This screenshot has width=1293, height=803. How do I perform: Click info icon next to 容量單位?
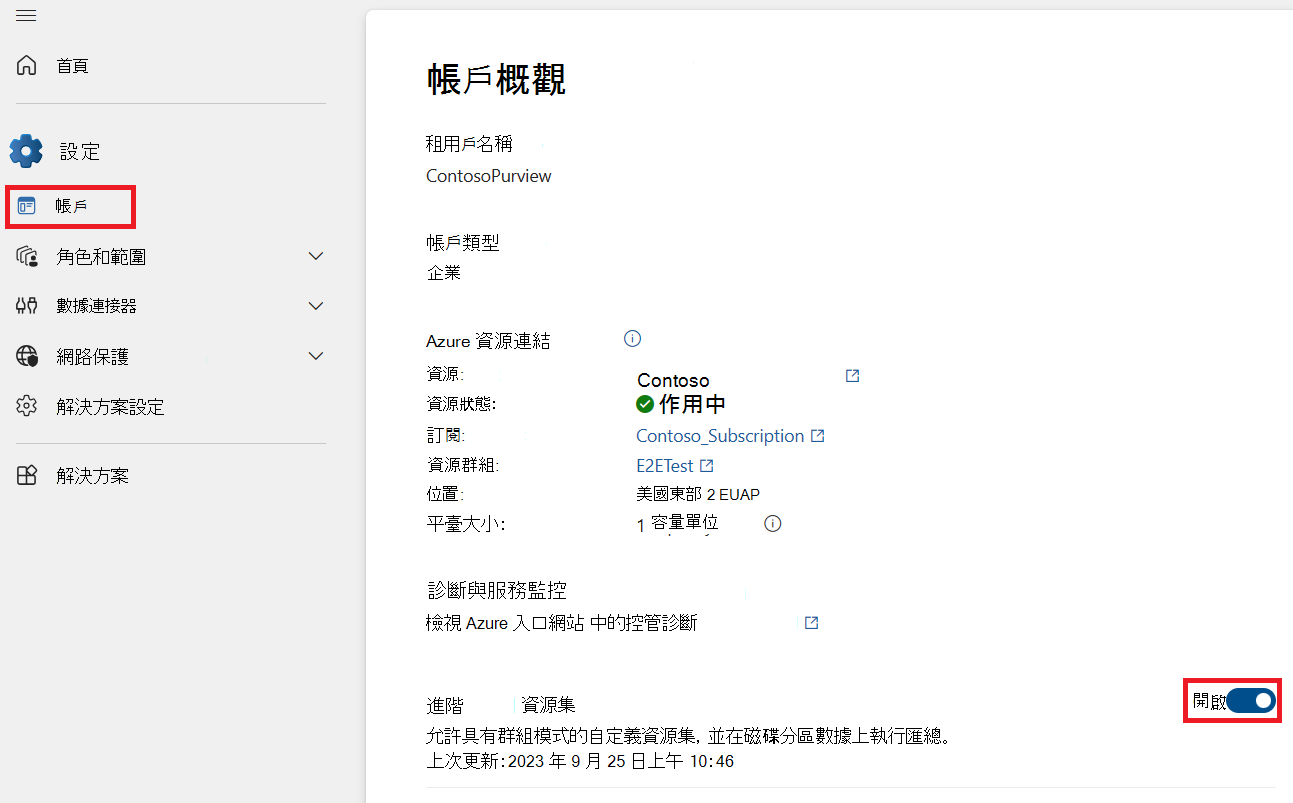(x=772, y=523)
